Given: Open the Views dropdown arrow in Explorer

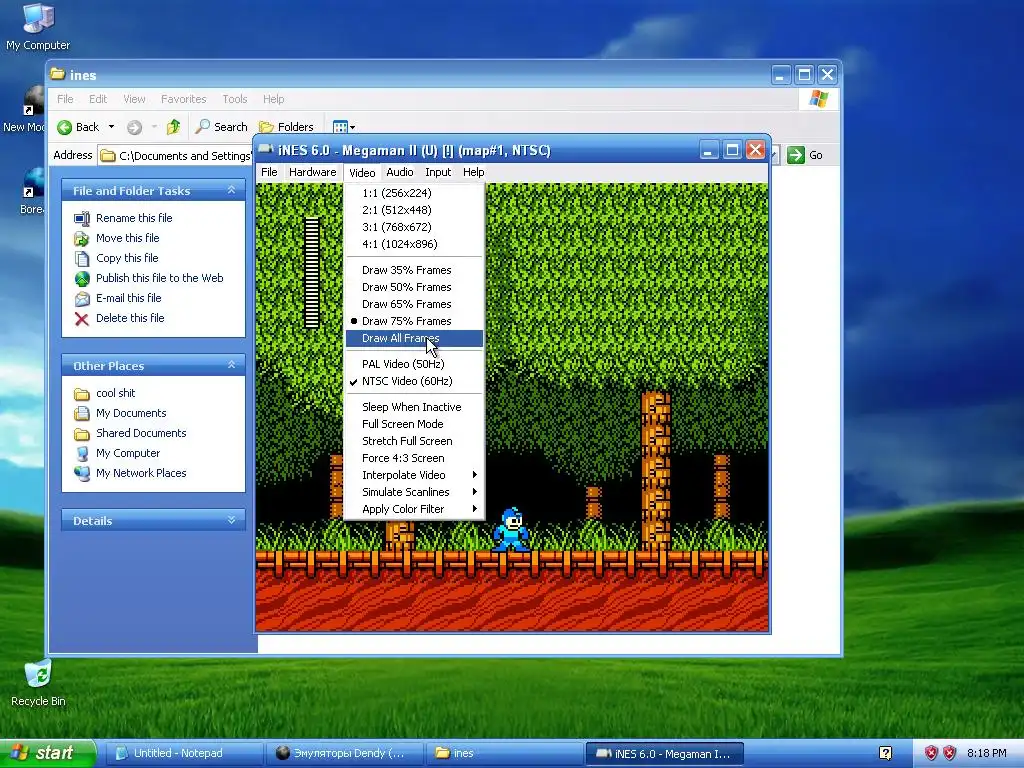Looking at the screenshot, I should point(353,128).
